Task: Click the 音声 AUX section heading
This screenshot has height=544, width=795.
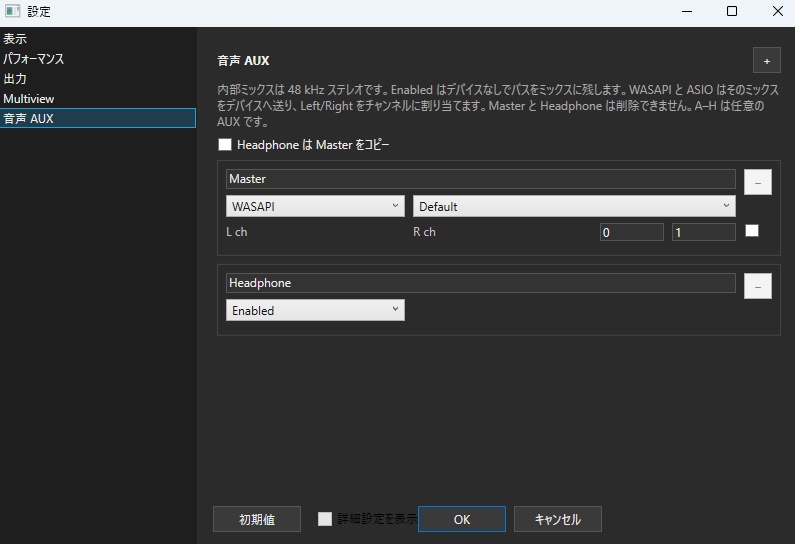Action: coord(243,60)
